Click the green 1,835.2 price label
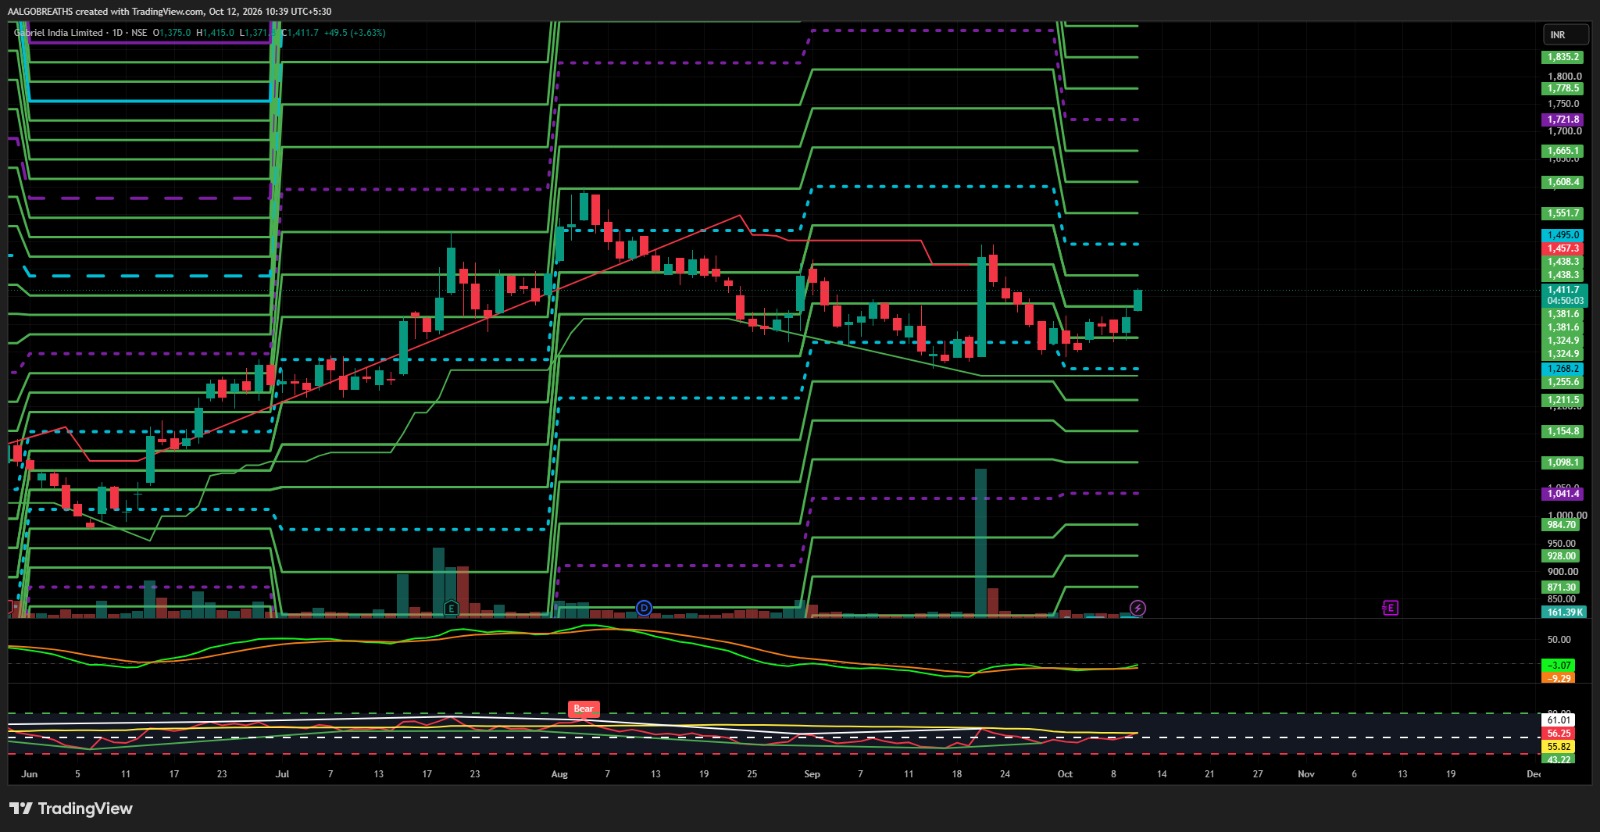This screenshot has width=1600, height=832. (x=1564, y=57)
